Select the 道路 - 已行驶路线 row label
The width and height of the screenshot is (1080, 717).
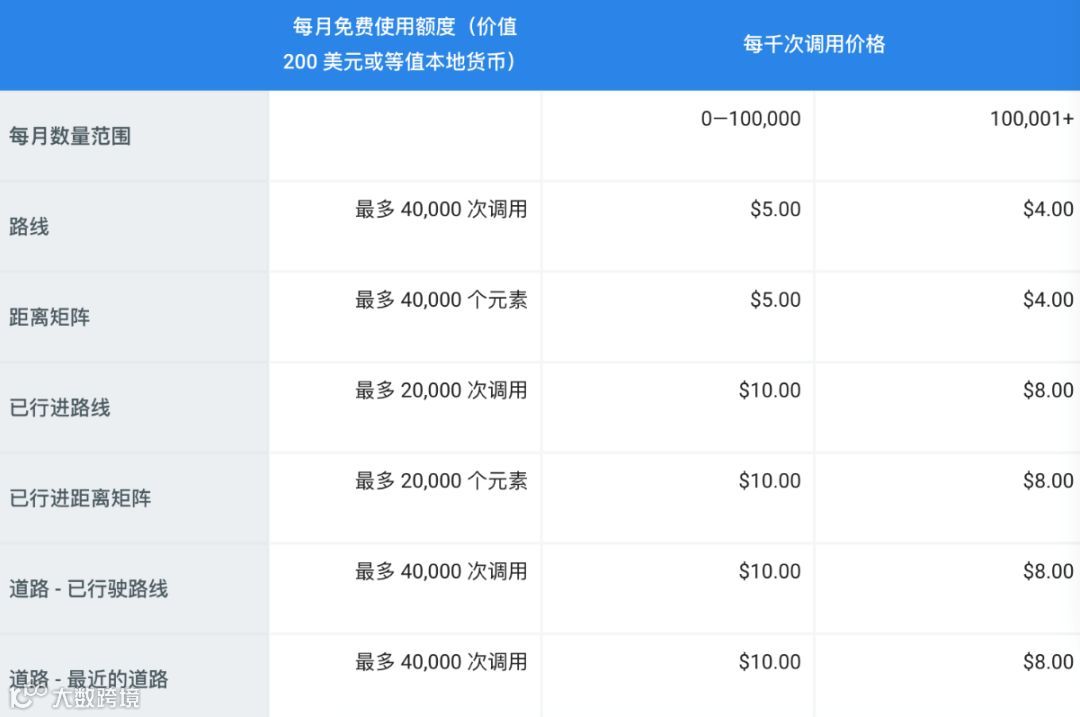click(89, 588)
